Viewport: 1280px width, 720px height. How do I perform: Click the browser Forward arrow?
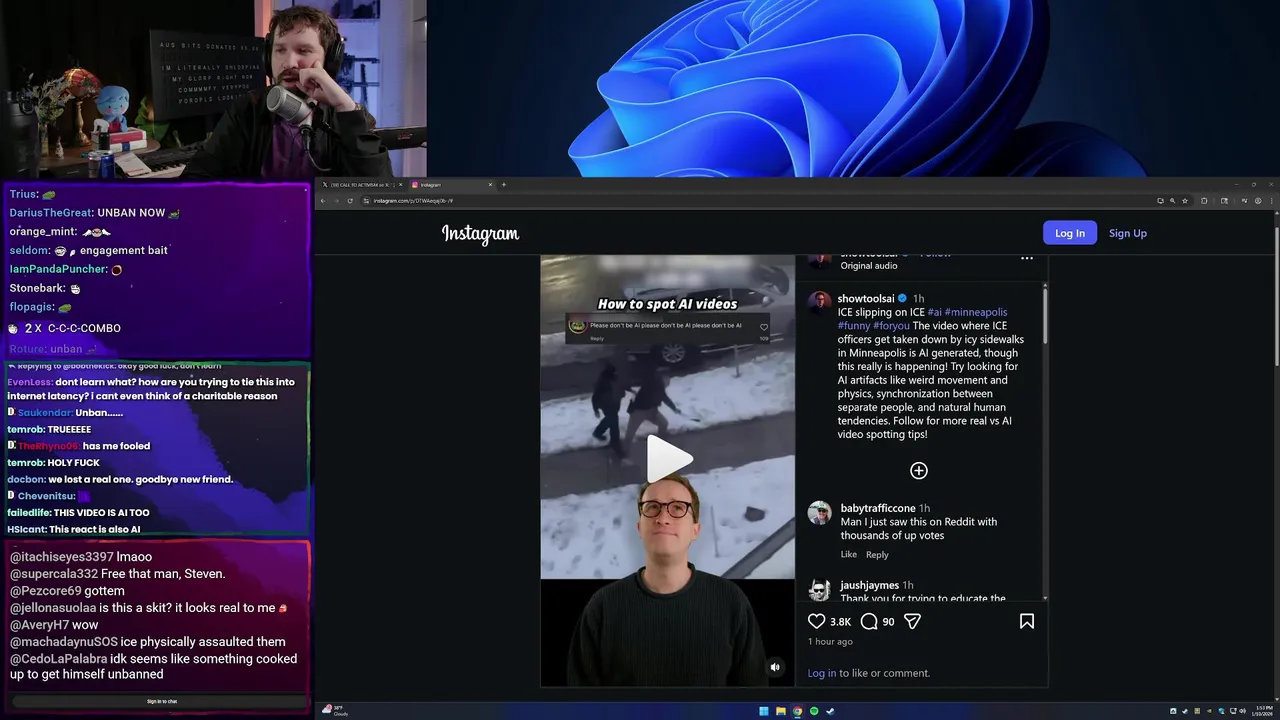click(336, 201)
